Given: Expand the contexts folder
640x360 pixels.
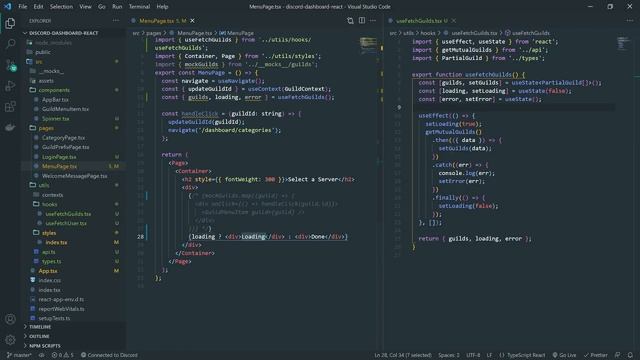Looking at the screenshot, I should point(52,195).
